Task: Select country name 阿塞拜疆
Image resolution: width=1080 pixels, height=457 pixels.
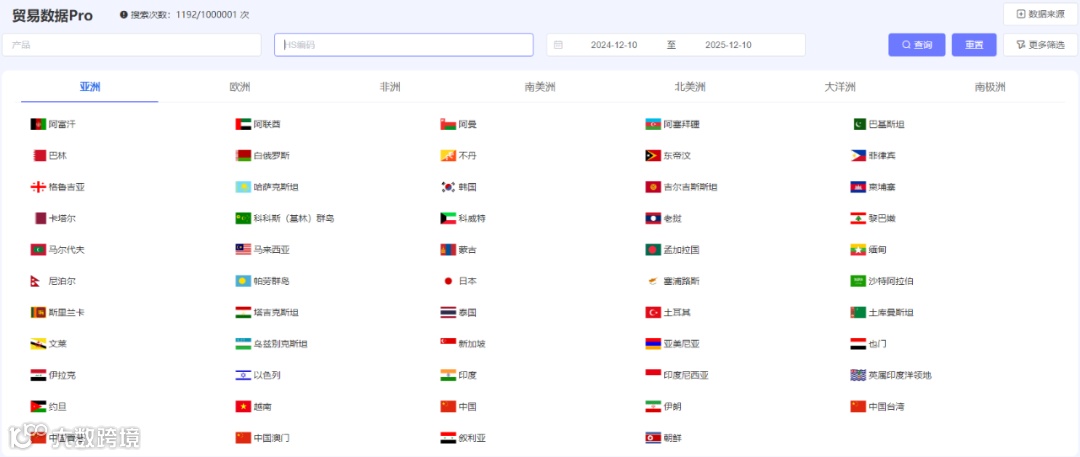Action: (x=681, y=125)
